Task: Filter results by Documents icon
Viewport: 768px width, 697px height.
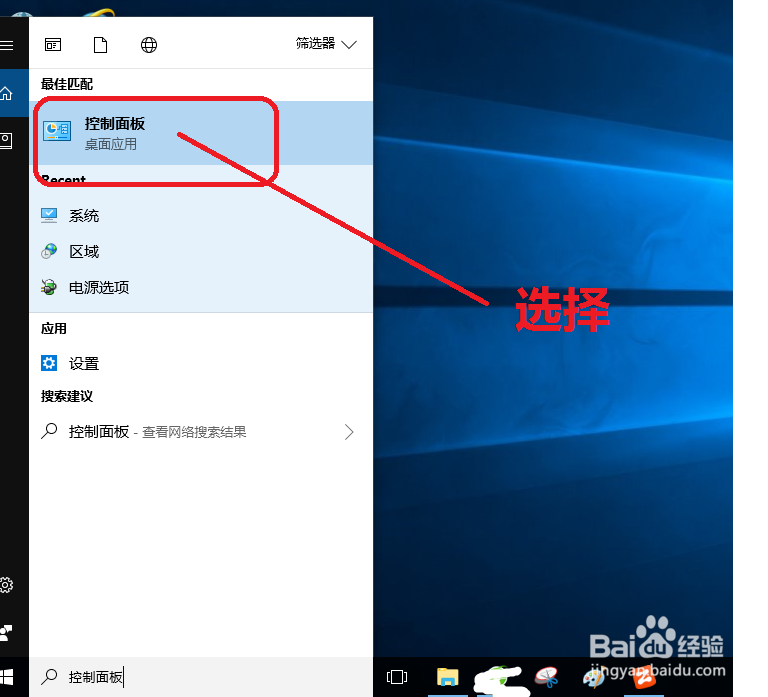Action: point(100,45)
